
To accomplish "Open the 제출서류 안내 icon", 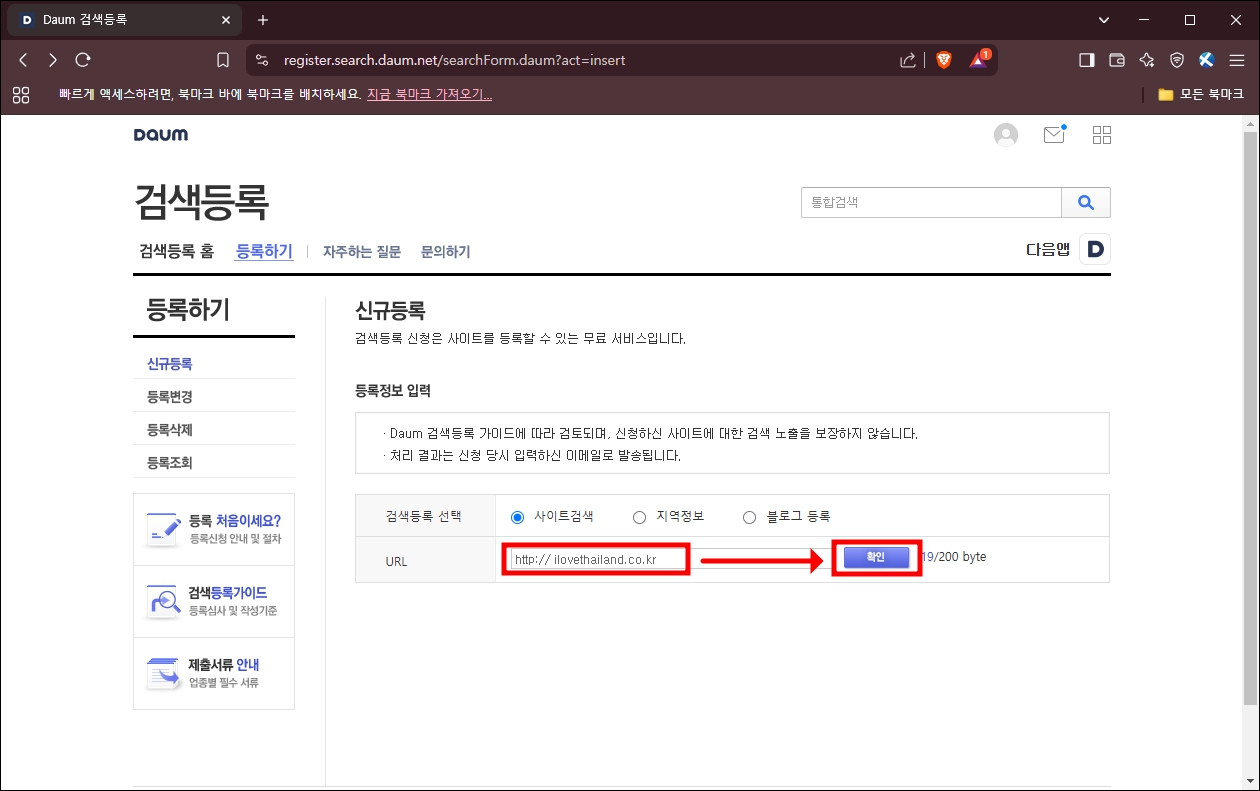I will [162, 672].
